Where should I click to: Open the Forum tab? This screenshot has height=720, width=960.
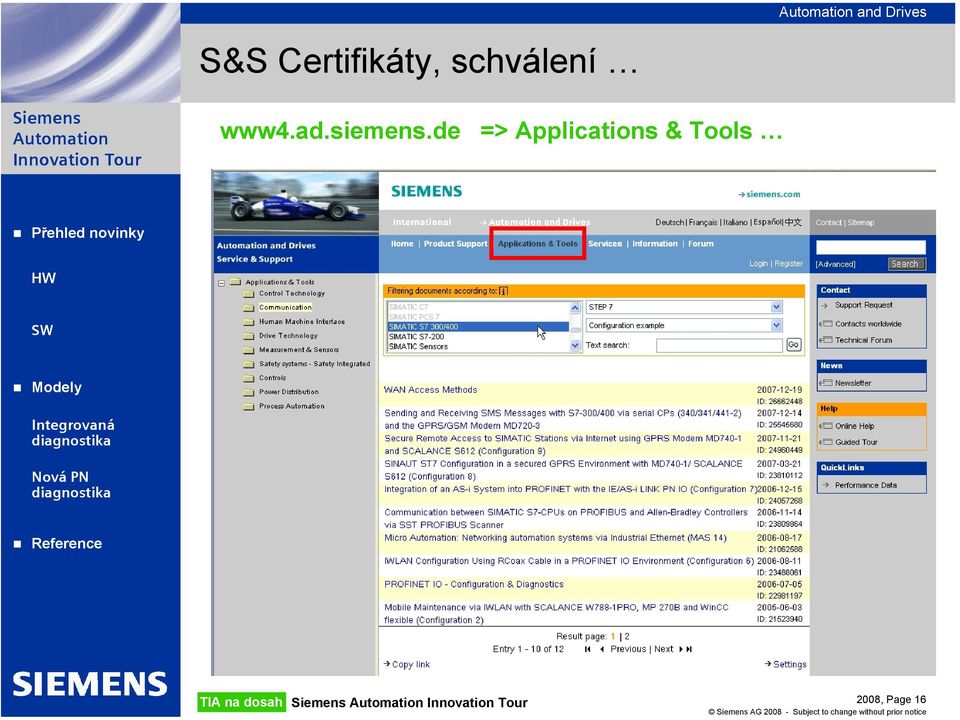click(700, 244)
